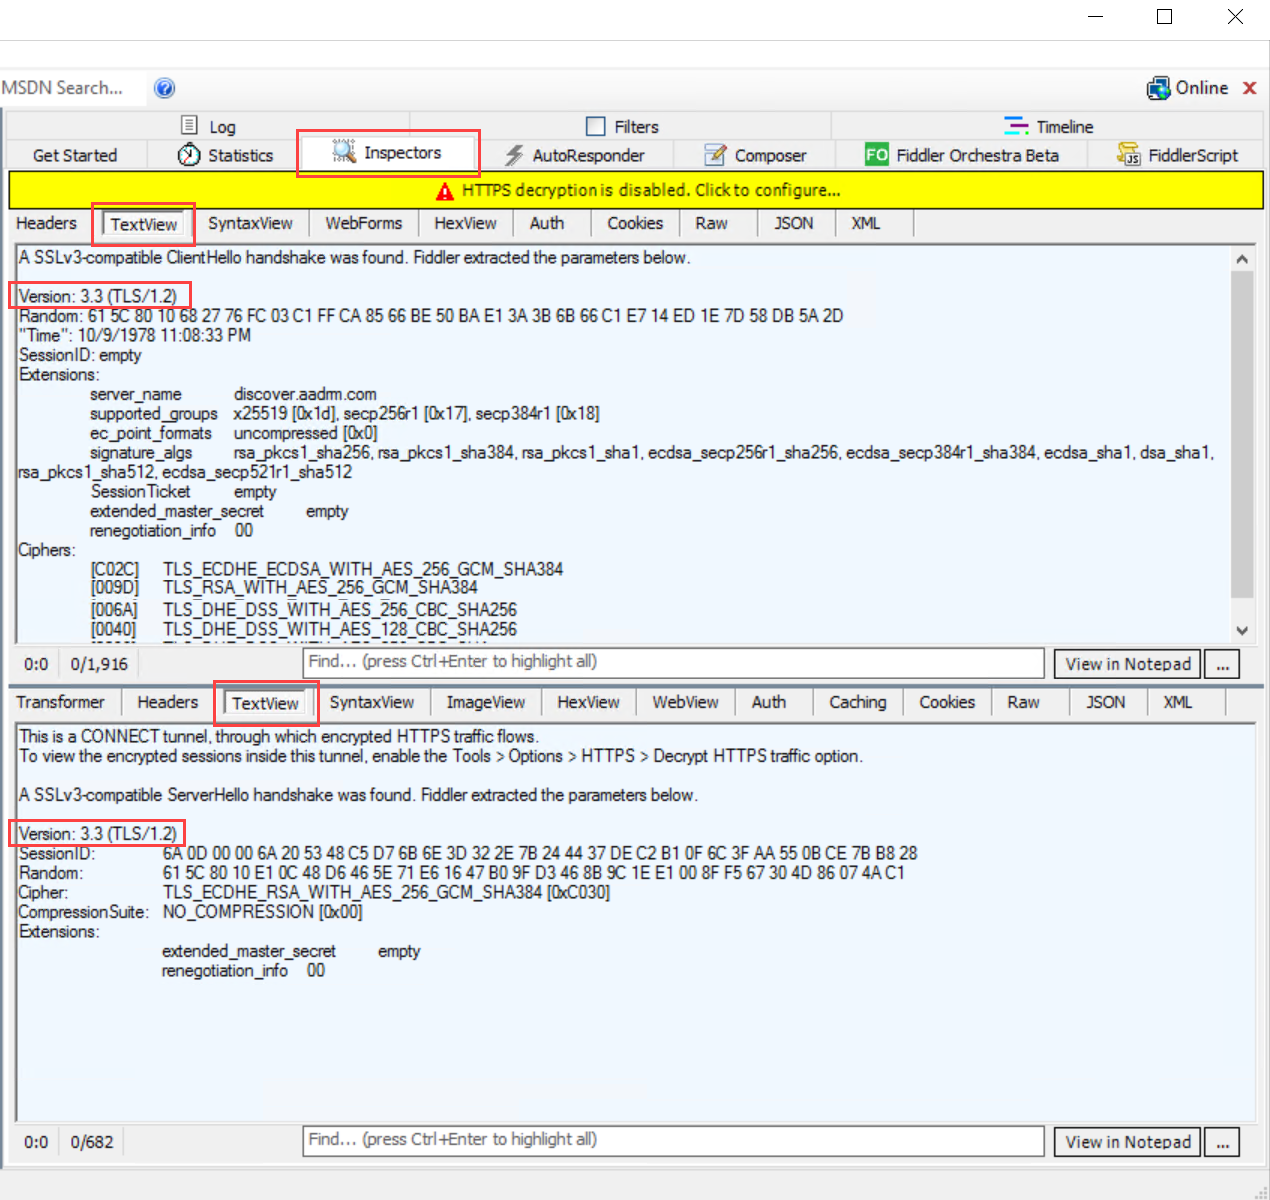This screenshot has width=1270, height=1200.
Task: Click the Online network status icon
Action: click(1158, 88)
